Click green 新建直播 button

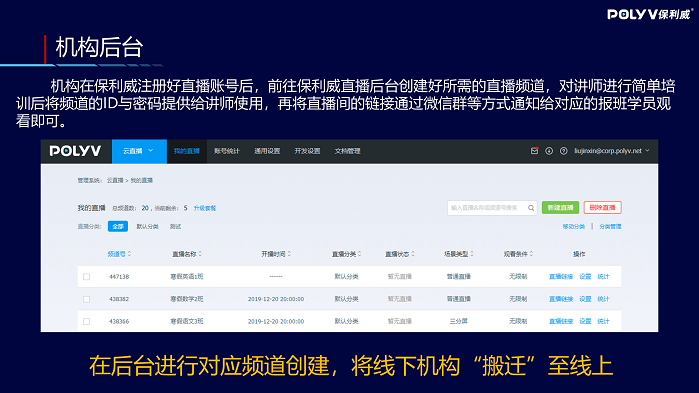click(x=560, y=208)
